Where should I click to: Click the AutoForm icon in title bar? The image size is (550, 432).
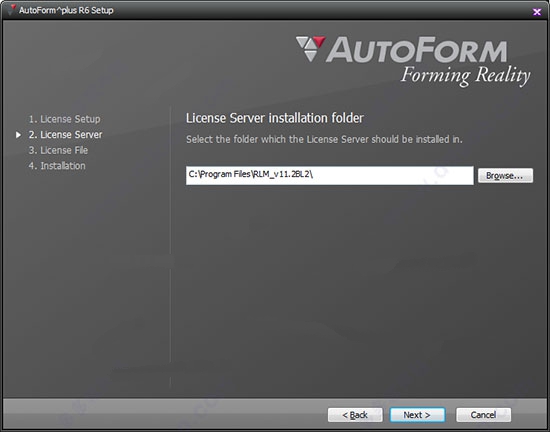point(12,9)
